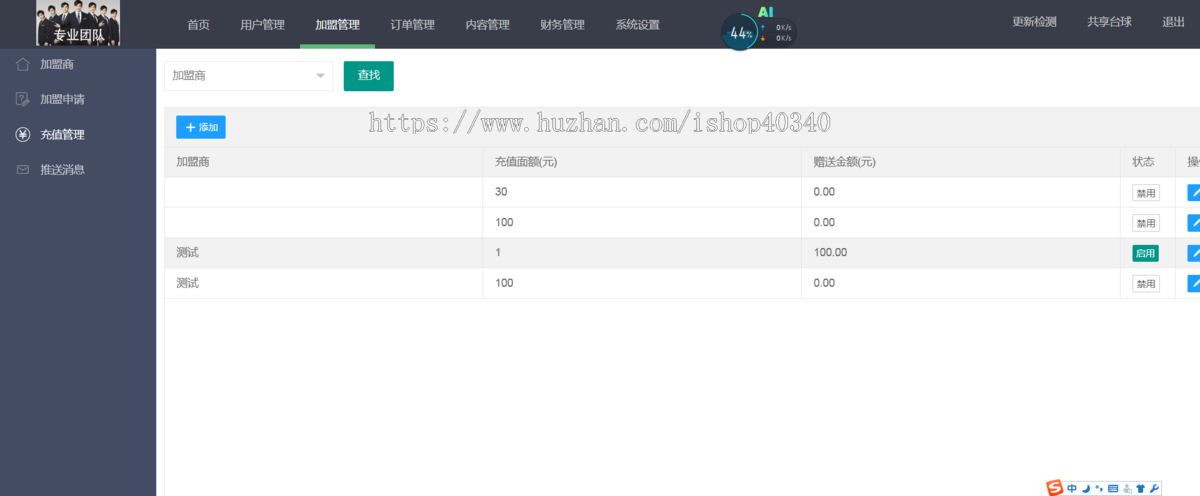Toggle 启用 status for the 测试 1 row
The image size is (1200, 496).
[x=1145, y=253]
